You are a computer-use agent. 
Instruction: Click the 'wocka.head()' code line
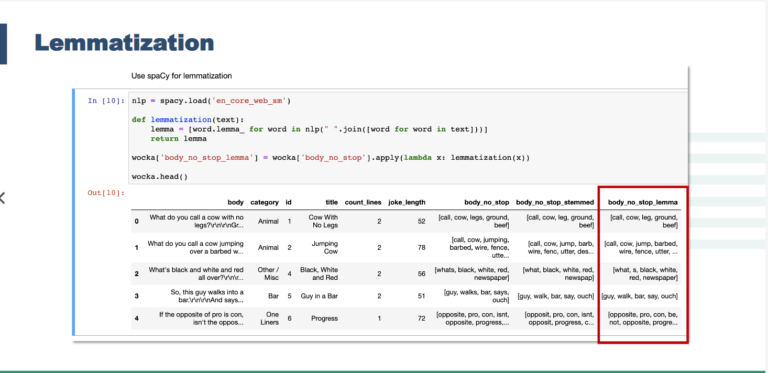pos(160,177)
